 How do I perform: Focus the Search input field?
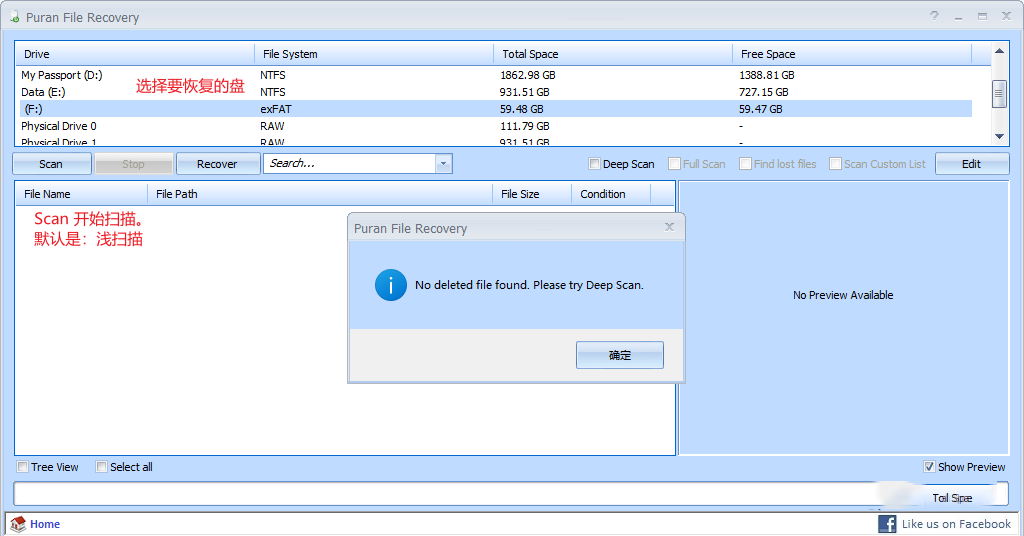point(350,163)
